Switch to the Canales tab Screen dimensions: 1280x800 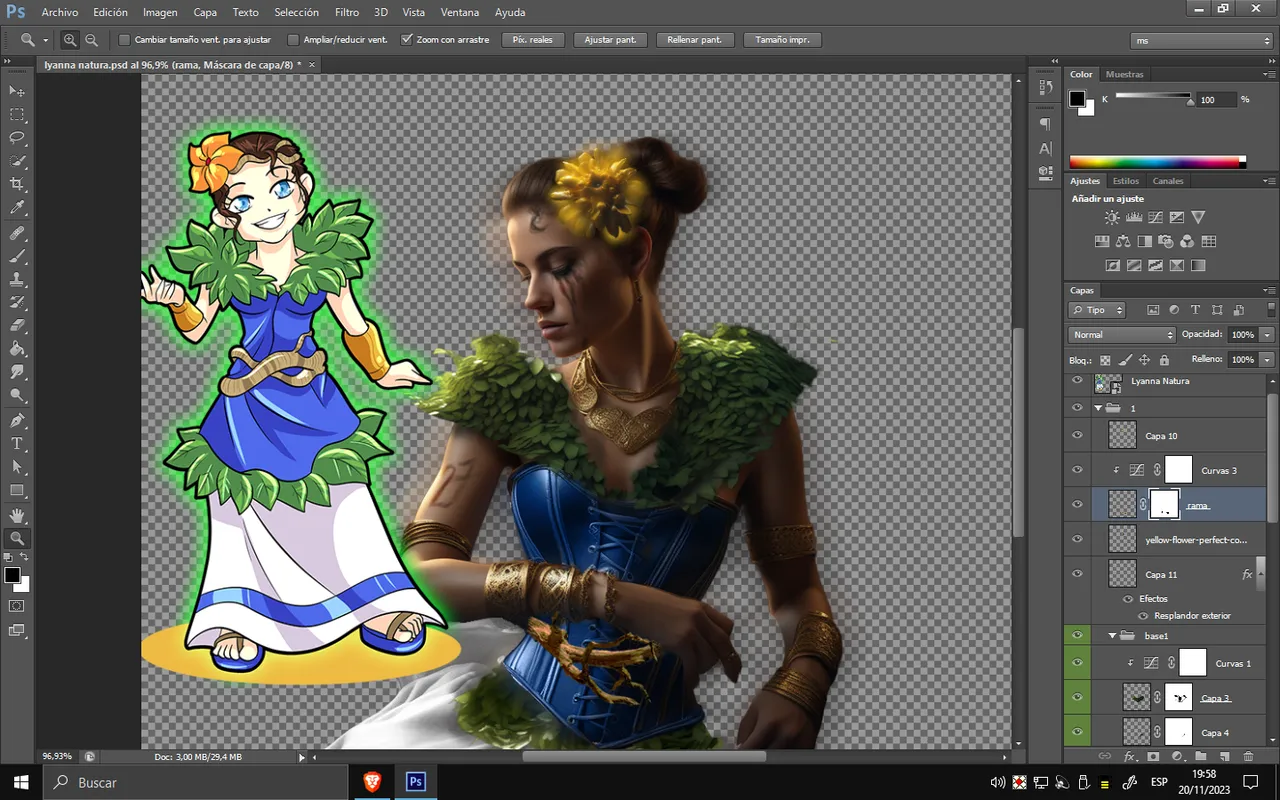pos(1168,181)
